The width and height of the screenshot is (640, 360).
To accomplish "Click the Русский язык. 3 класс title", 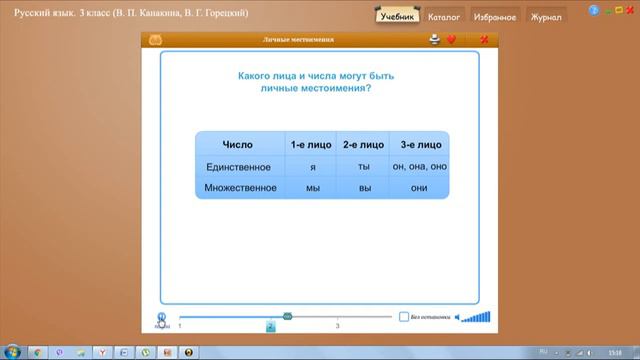I will [x=131, y=13].
